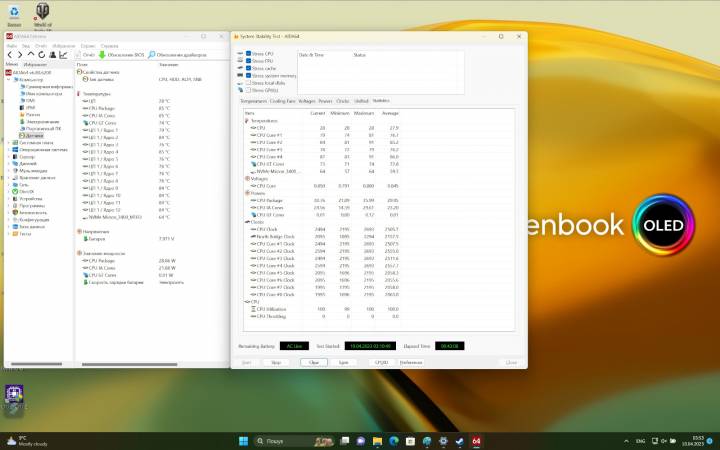Open the Windows Start button

[243, 441]
